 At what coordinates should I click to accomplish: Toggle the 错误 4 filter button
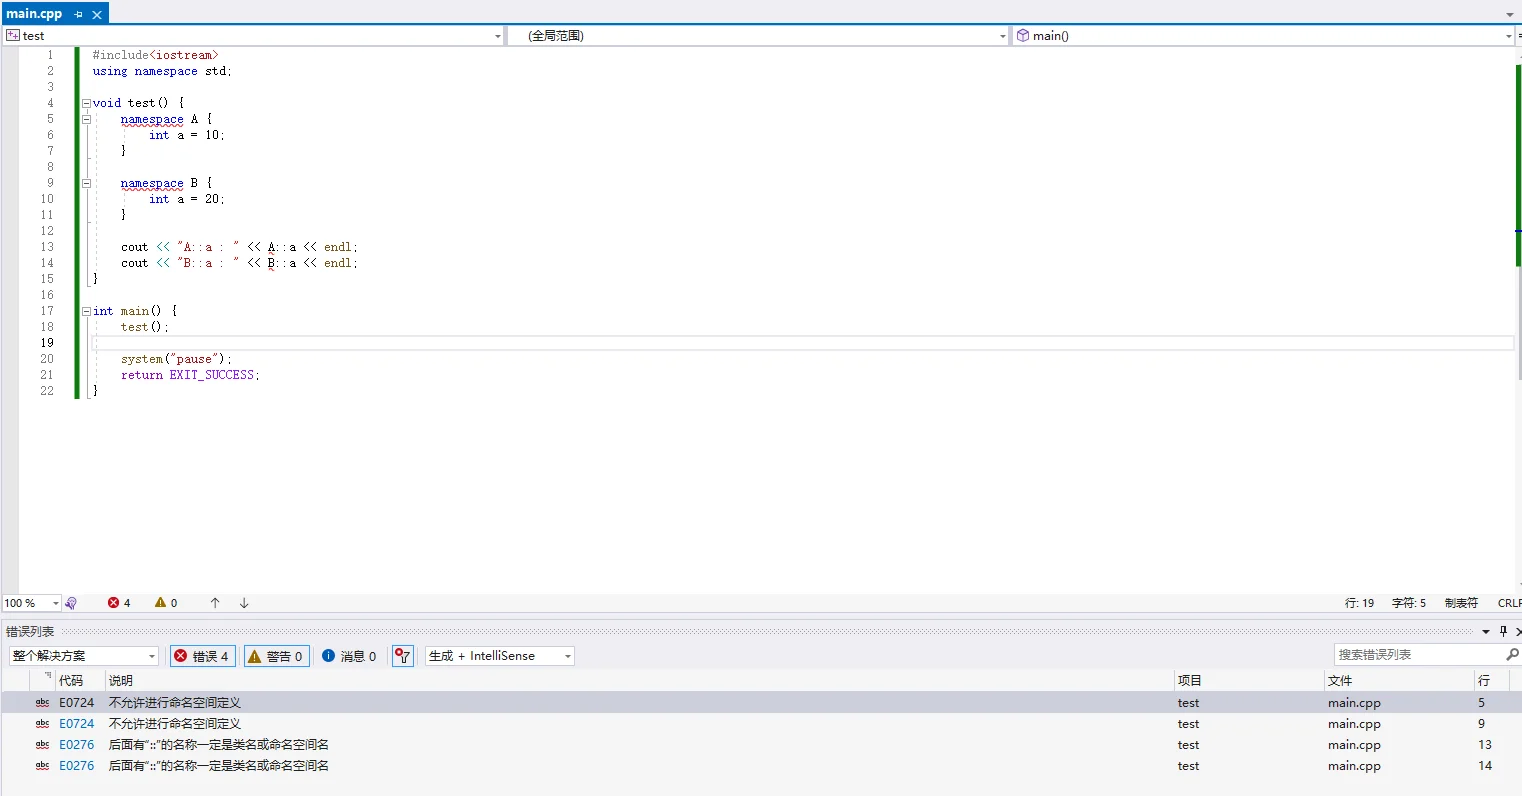[x=202, y=656]
